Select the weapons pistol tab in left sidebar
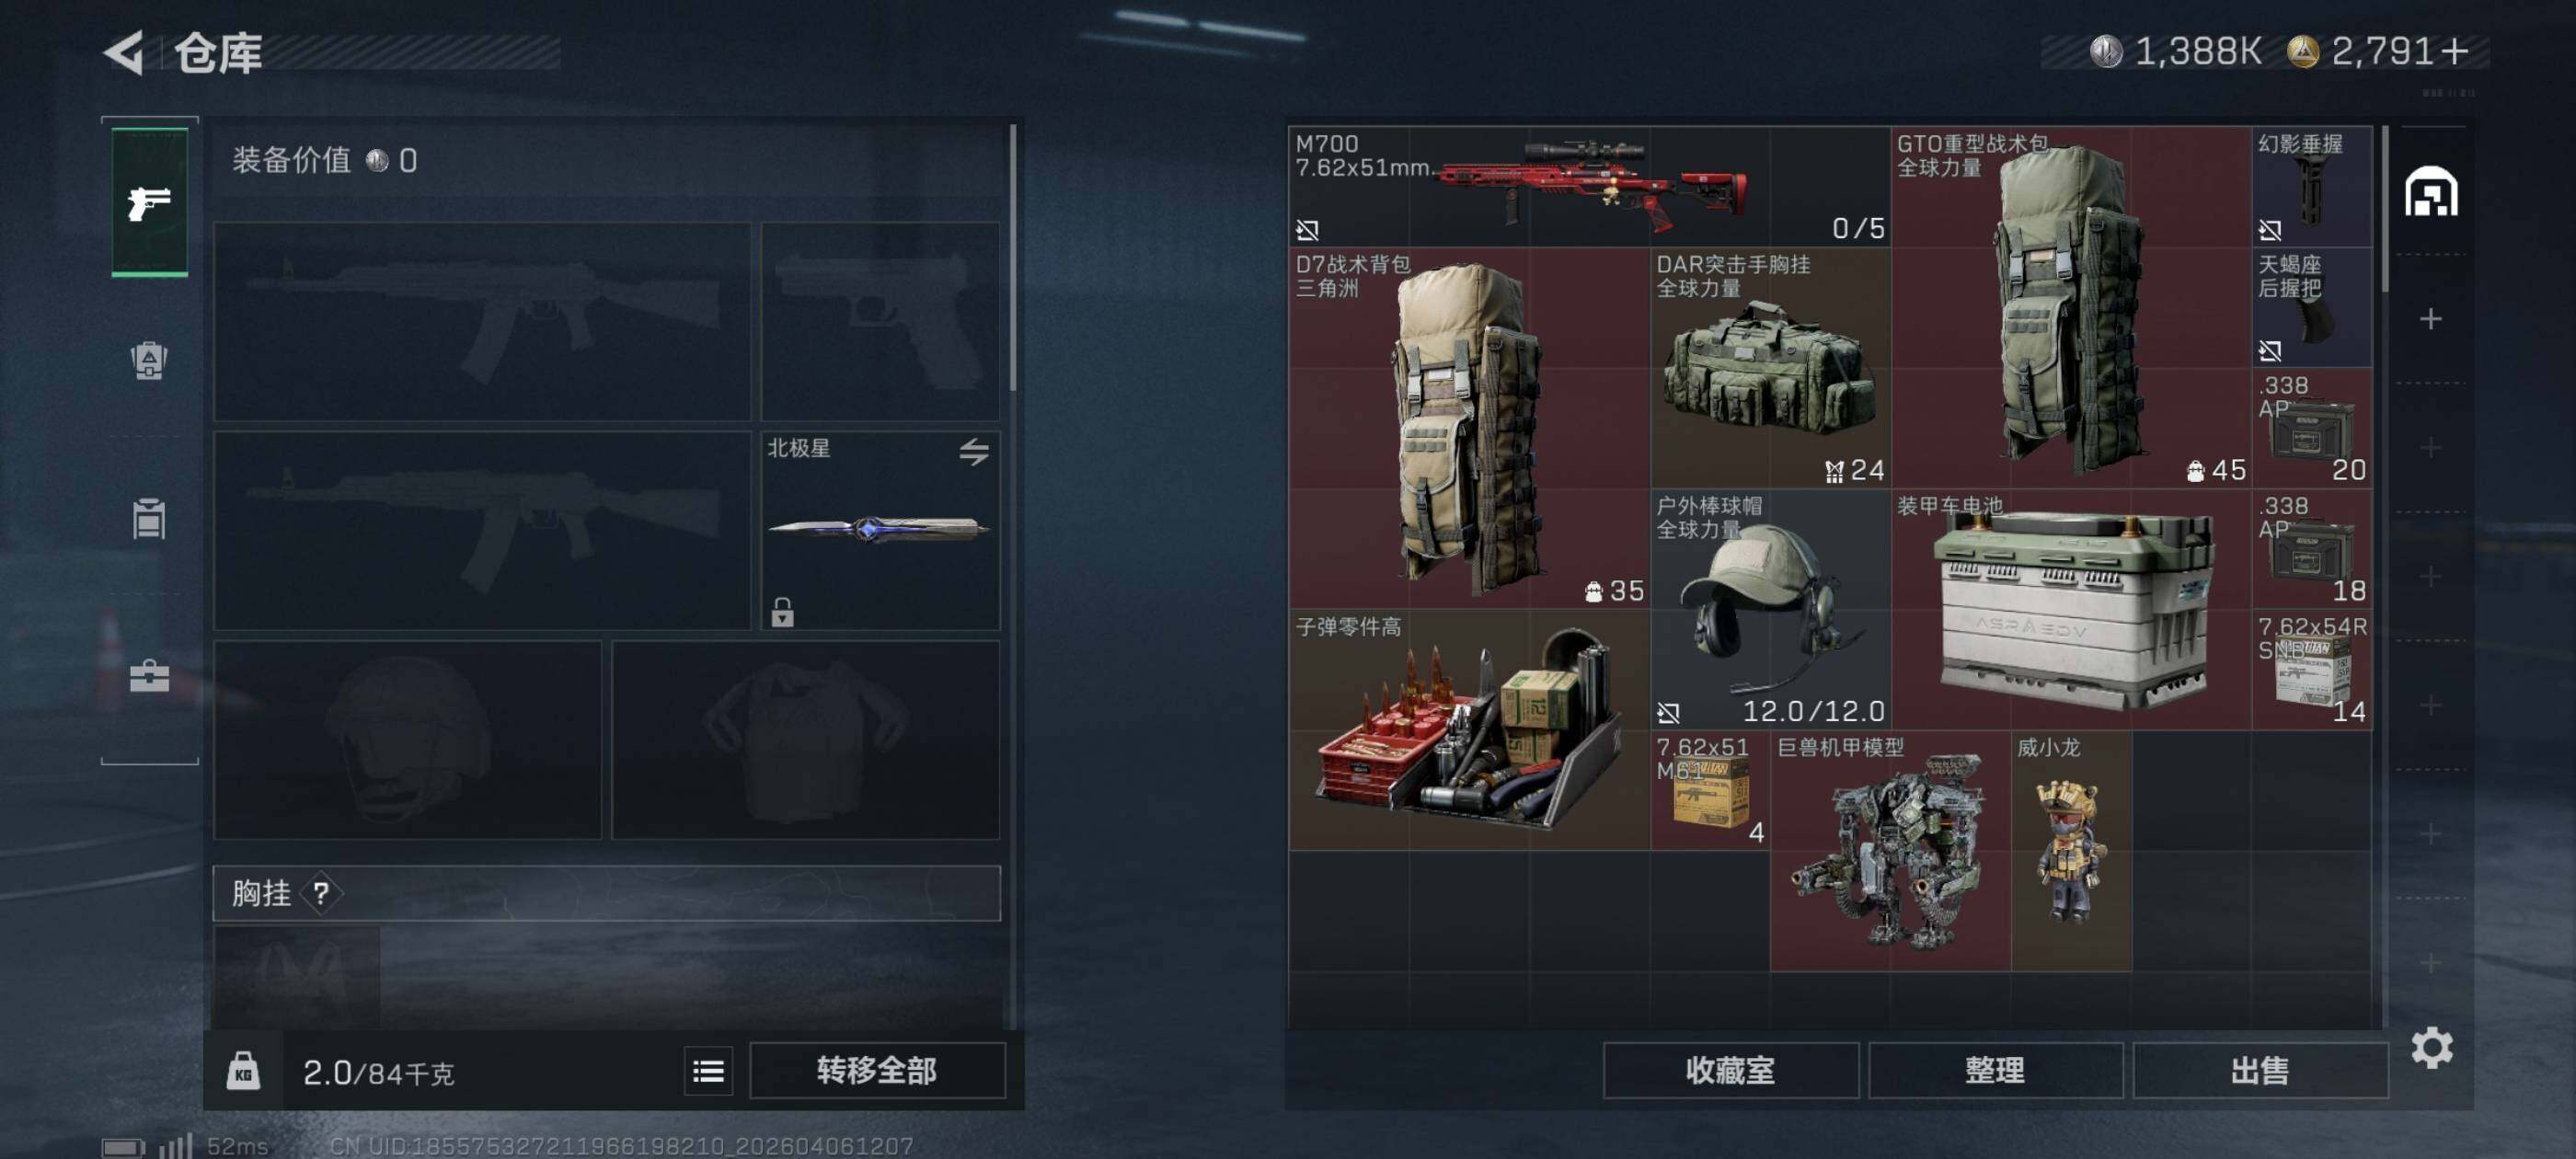Screen dimensions: 2576x1159 tap(149, 202)
